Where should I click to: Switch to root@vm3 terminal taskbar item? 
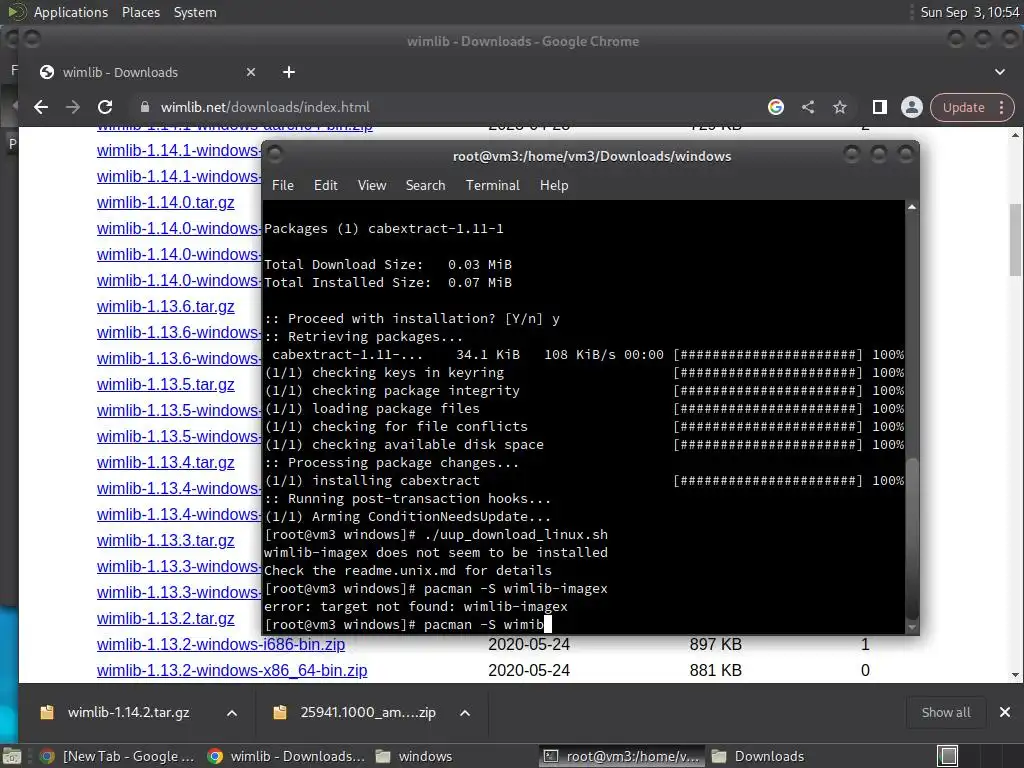[622, 756]
